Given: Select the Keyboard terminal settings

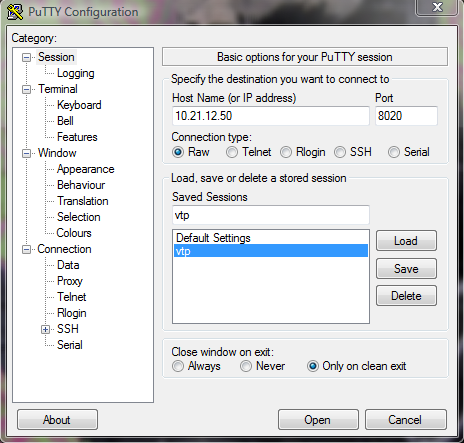Looking at the screenshot, I should pyautogui.click(x=79, y=105).
